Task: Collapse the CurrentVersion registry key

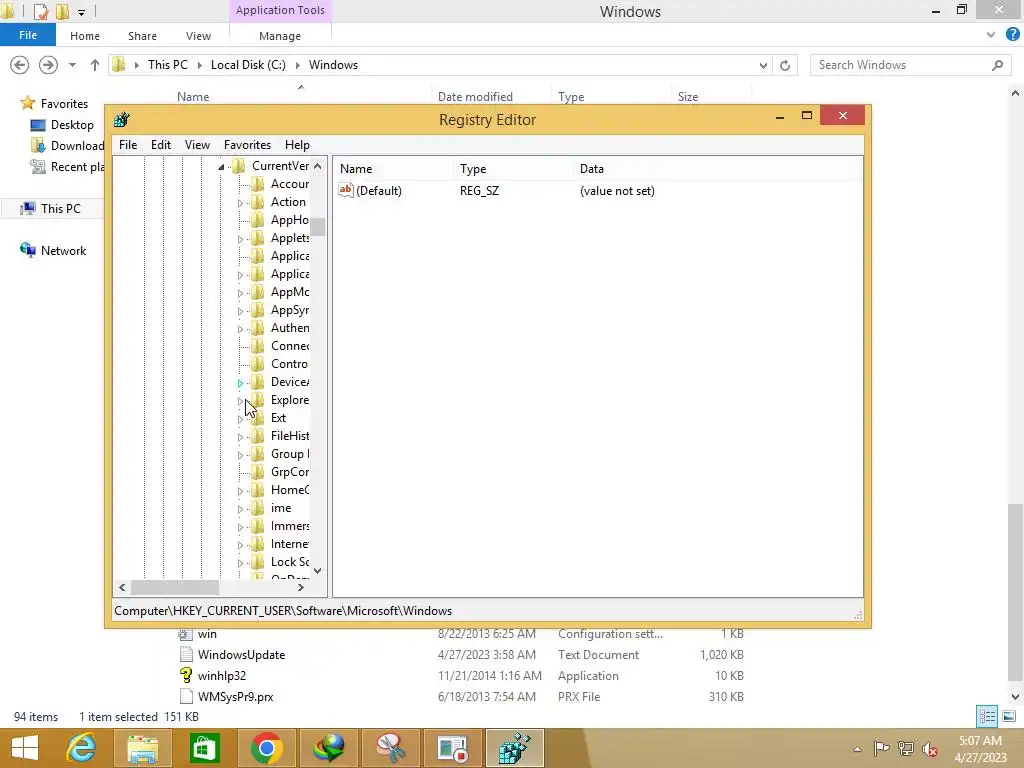Action: 221,167
